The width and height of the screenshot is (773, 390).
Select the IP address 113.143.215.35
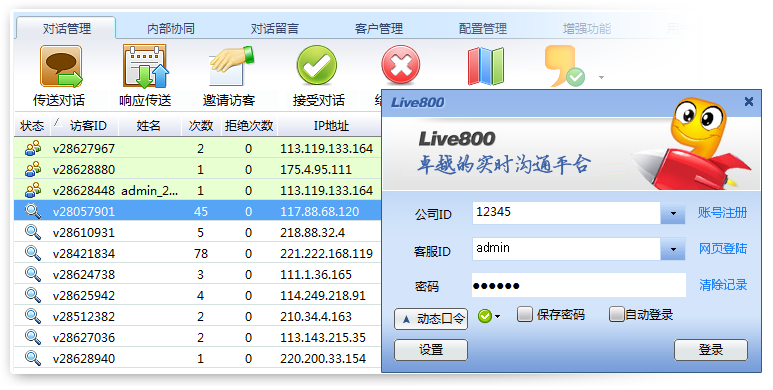[x=323, y=337]
